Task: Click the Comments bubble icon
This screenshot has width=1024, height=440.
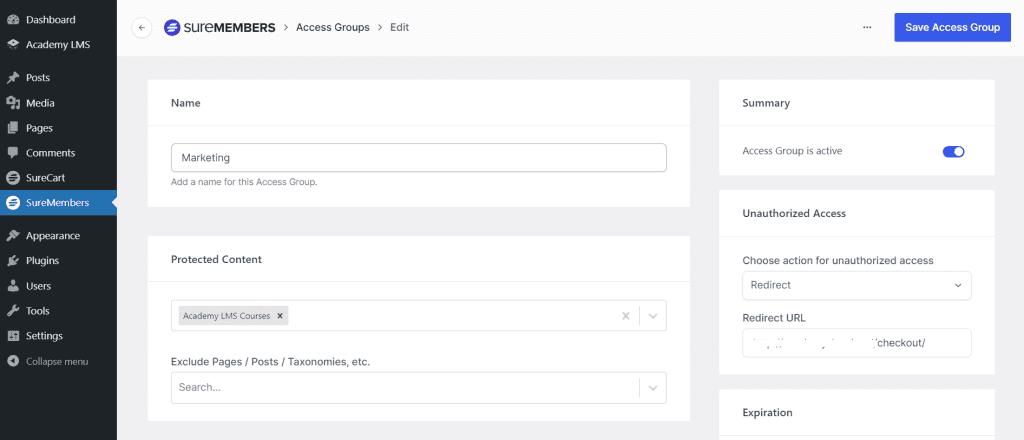Action: click(12, 153)
